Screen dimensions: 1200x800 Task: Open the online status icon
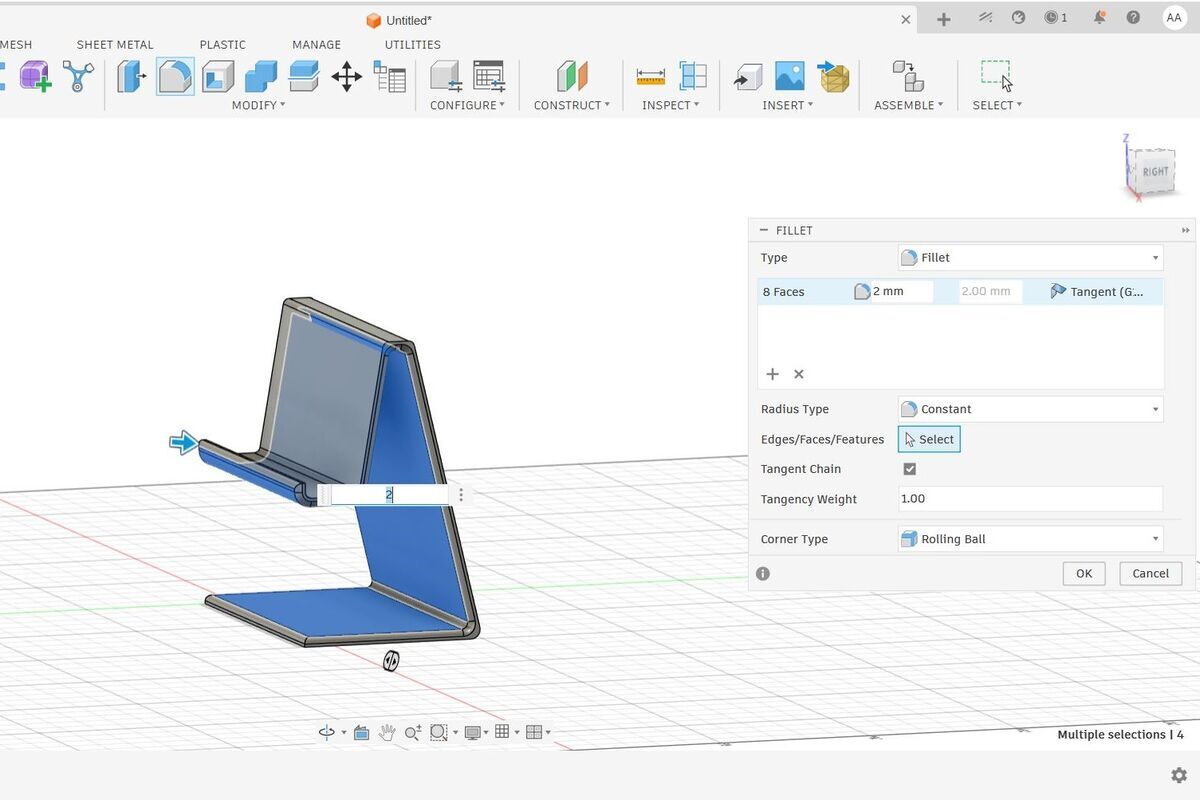1019,18
